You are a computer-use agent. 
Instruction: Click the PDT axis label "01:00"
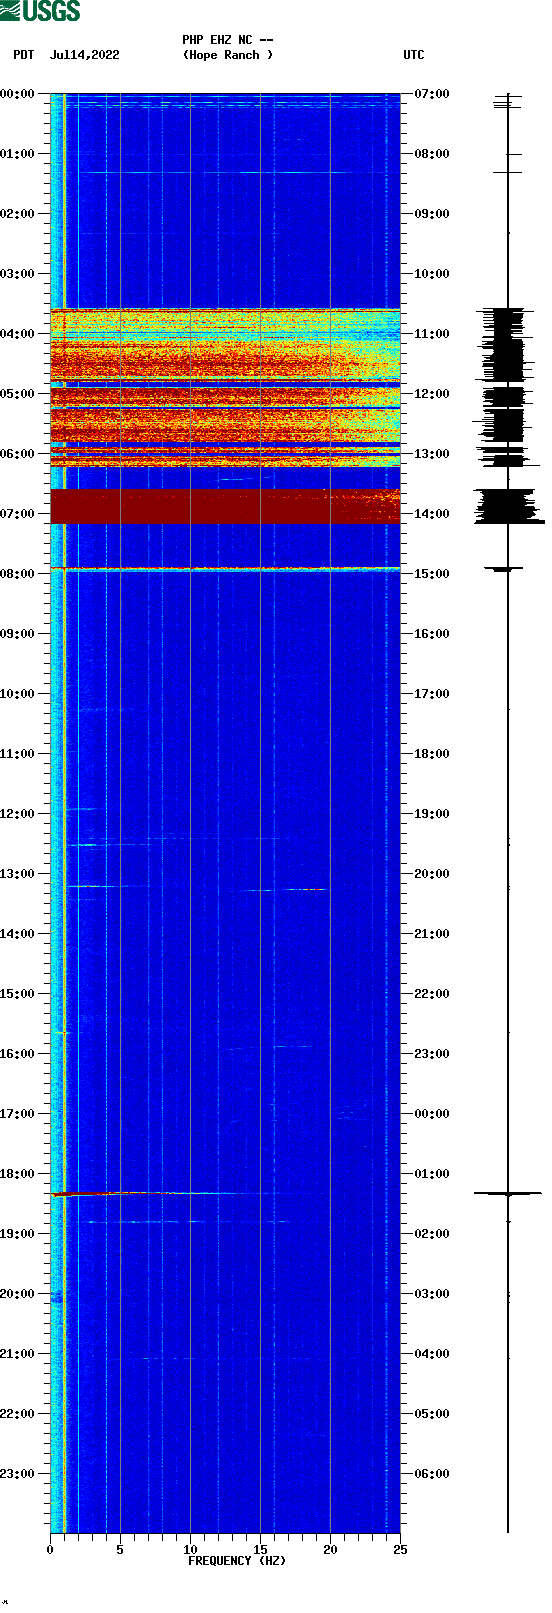tap(17, 154)
